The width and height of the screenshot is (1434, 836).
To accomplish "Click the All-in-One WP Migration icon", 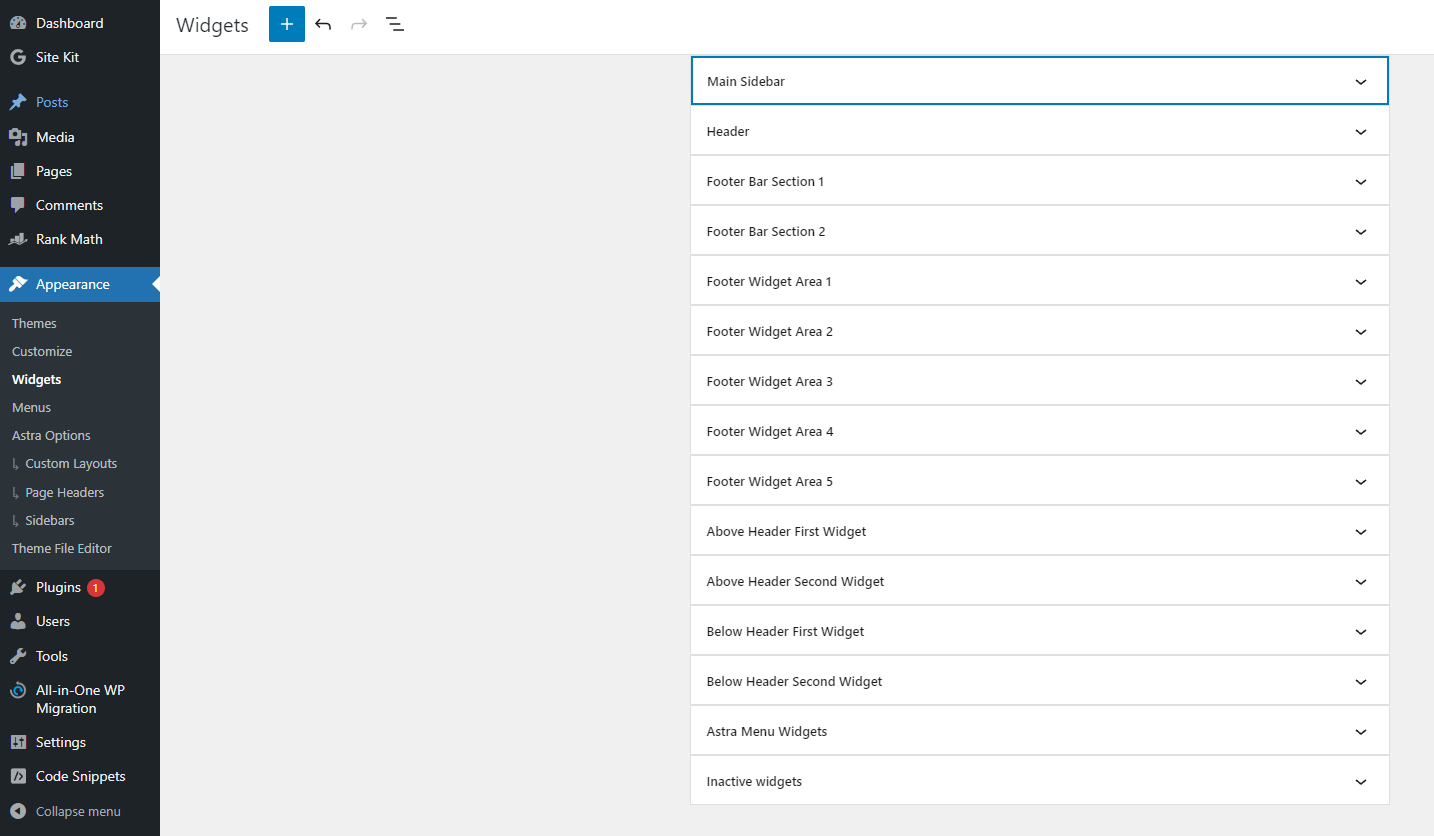I will click(x=17, y=689).
